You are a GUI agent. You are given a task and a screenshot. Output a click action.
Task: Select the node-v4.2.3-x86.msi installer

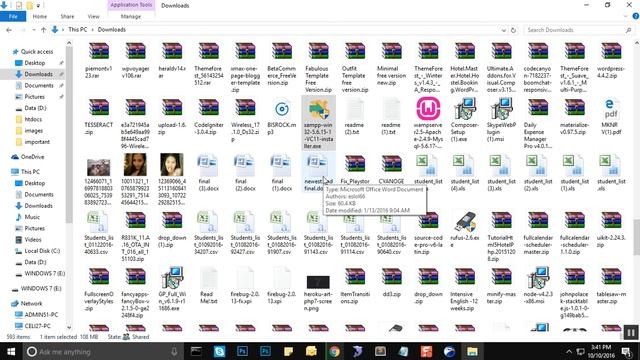tap(538, 285)
